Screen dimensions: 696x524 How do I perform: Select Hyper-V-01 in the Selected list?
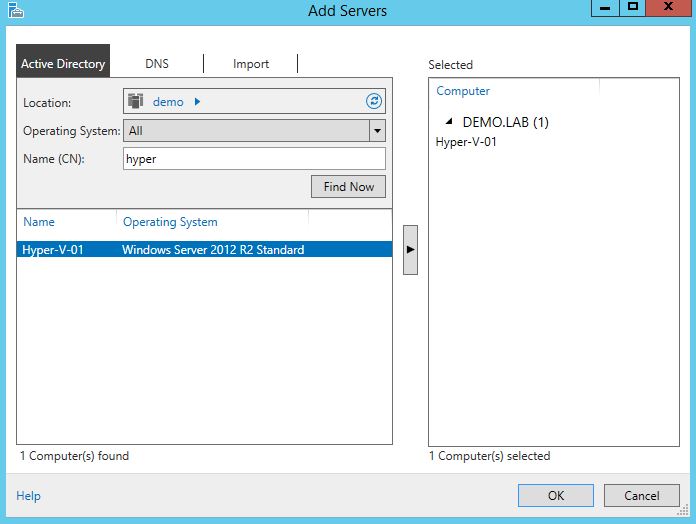[467, 142]
